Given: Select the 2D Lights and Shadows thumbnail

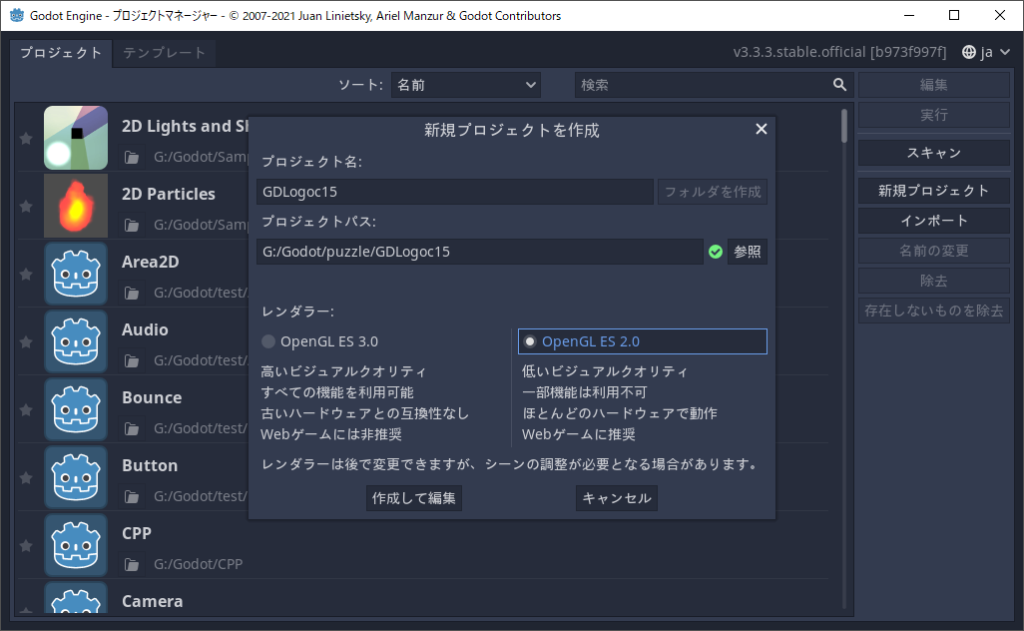Looking at the screenshot, I should [75, 137].
